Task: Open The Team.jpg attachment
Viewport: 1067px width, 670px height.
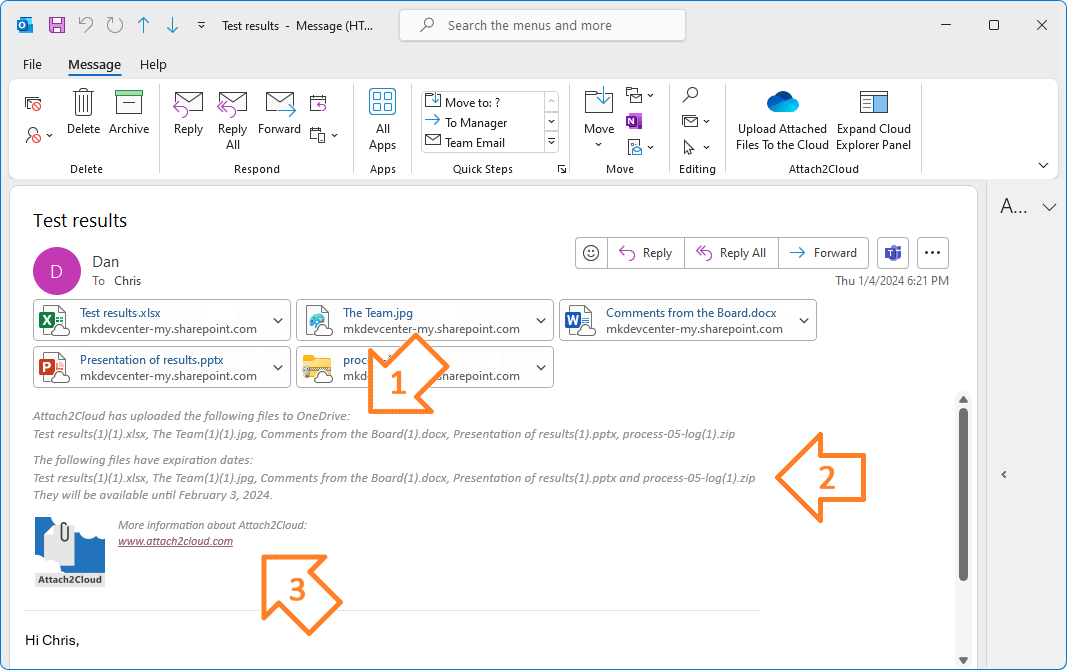Action: [412, 320]
